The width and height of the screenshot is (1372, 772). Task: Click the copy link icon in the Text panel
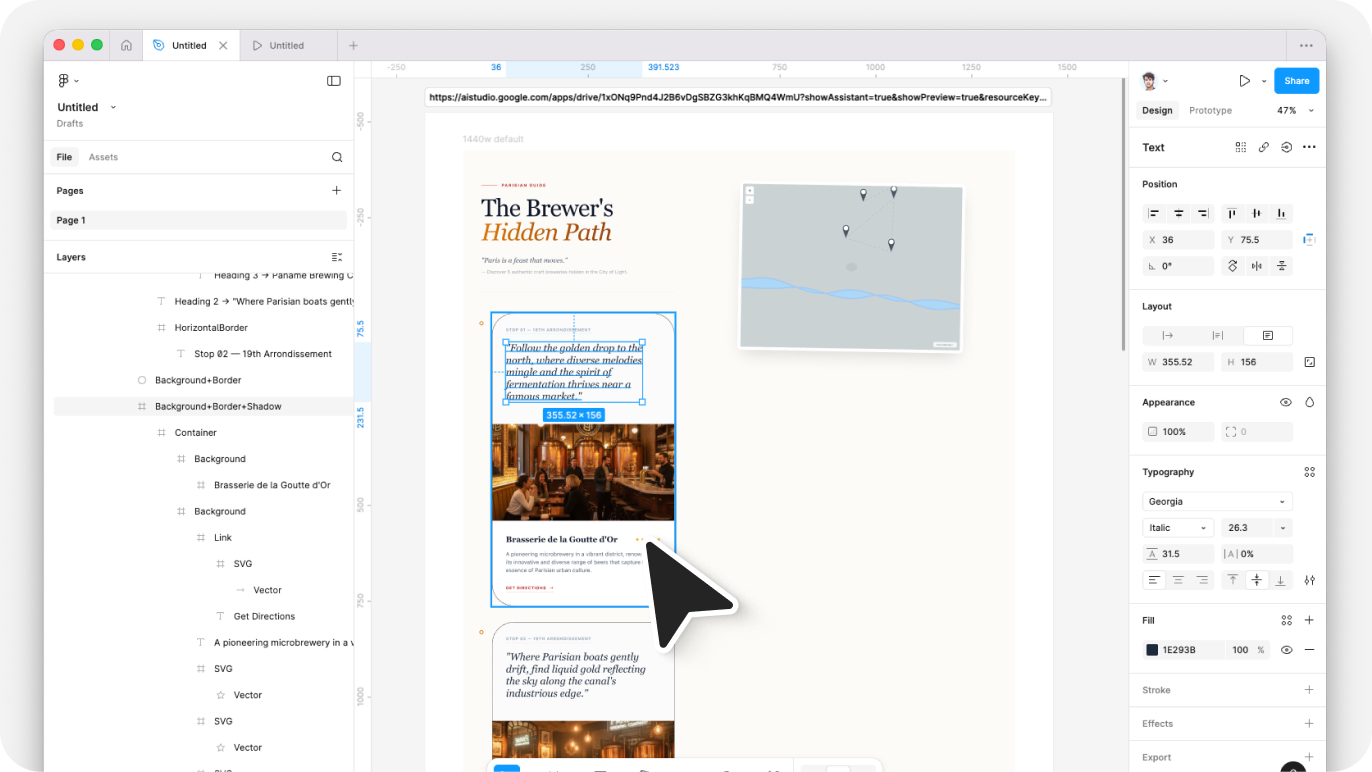(1263, 147)
